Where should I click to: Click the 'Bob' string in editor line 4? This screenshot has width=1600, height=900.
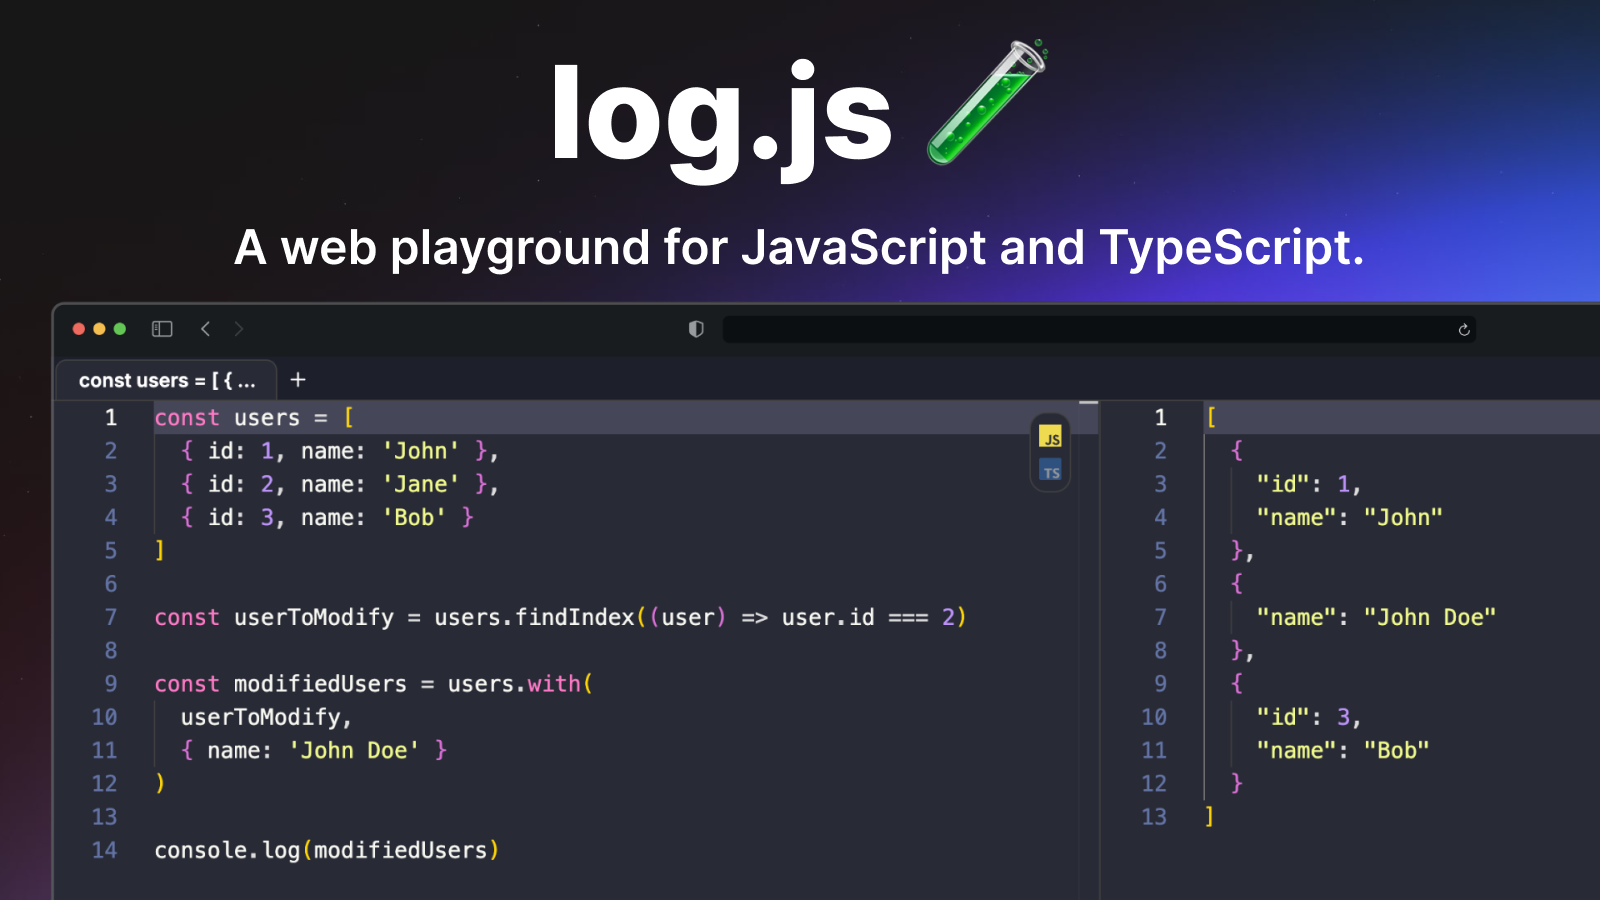[x=414, y=517]
